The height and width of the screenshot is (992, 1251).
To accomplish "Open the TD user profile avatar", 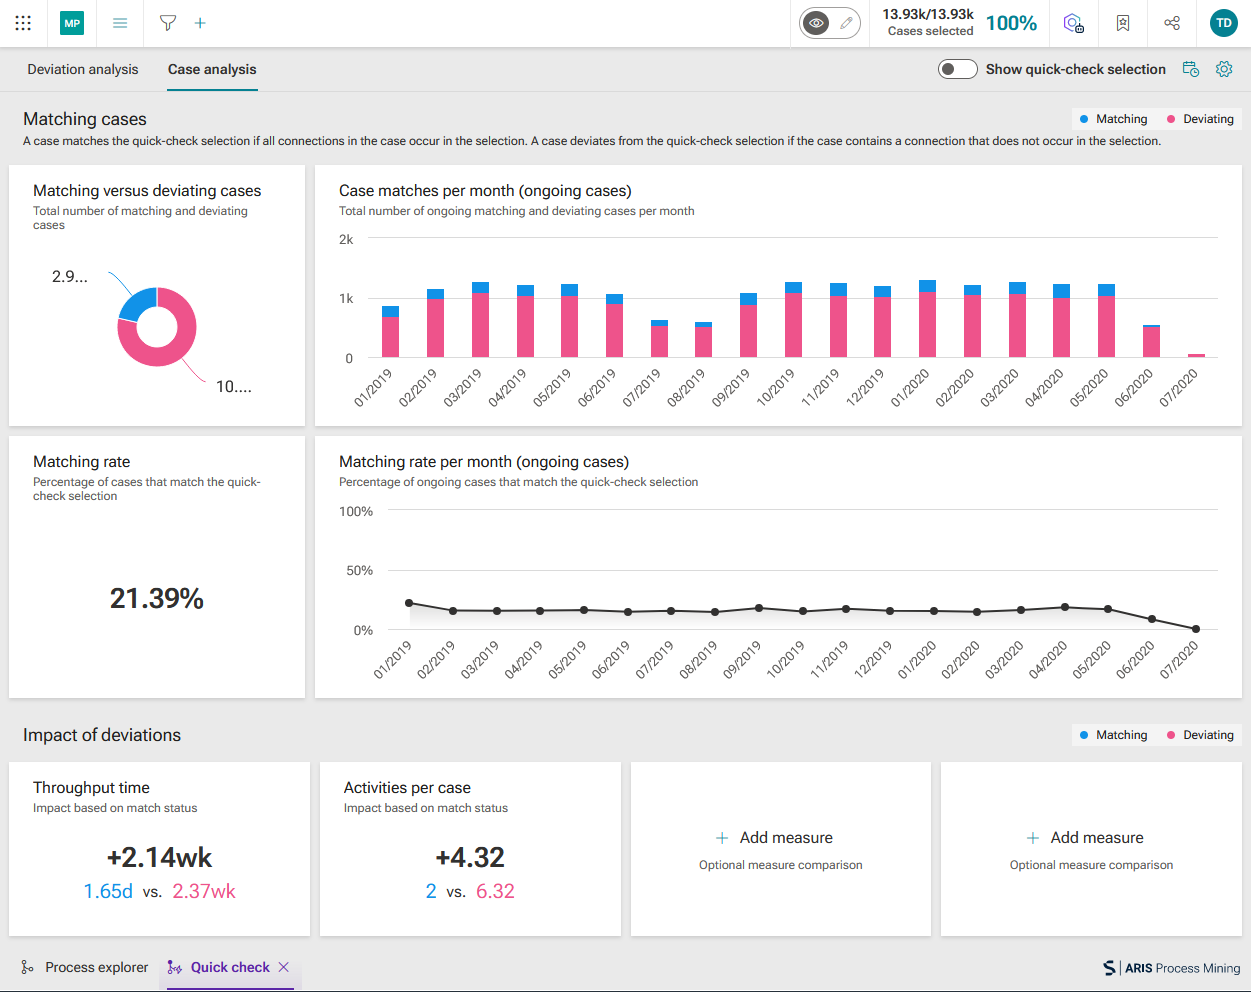I will (x=1224, y=23).
